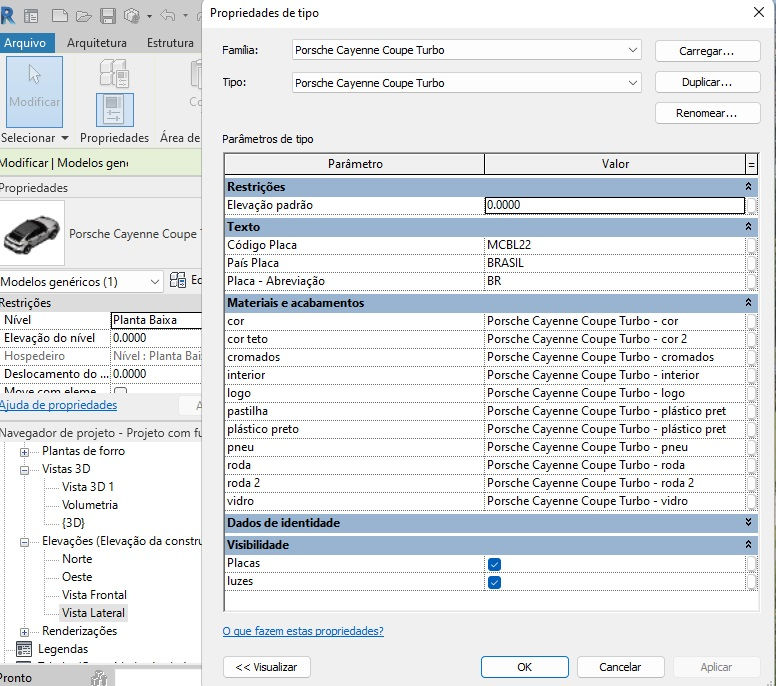Click the Renomear... button
Image resolution: width=776 pixels, height=686 pixels.
(707, 113)
